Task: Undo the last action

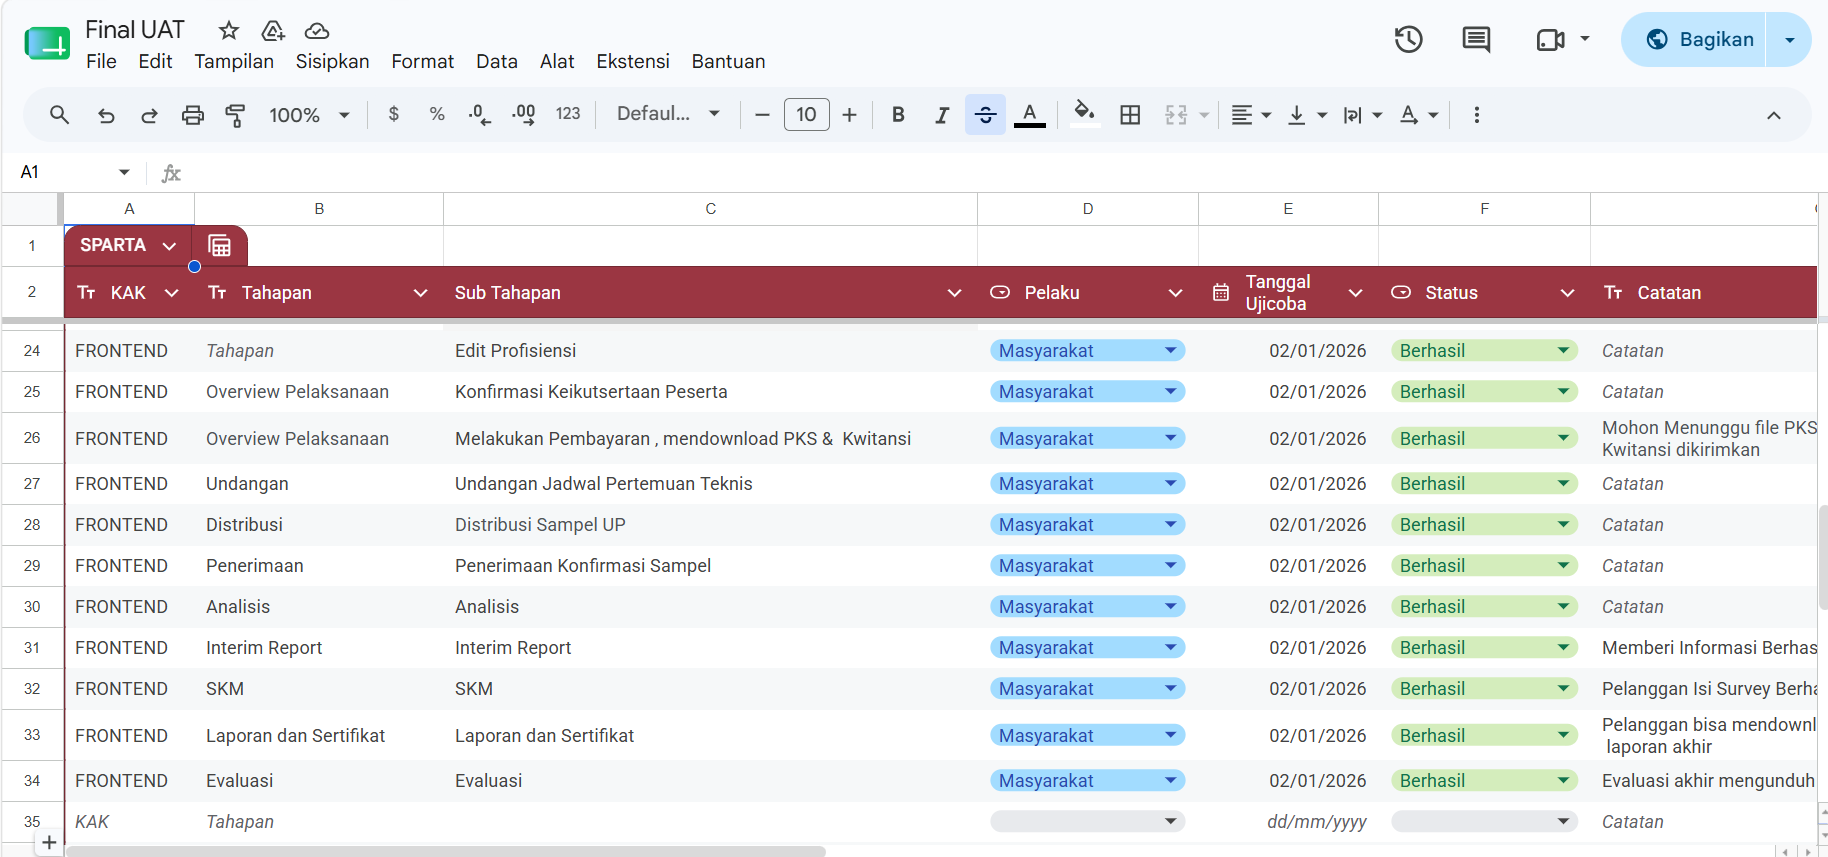Action: (x=106, y=115)
